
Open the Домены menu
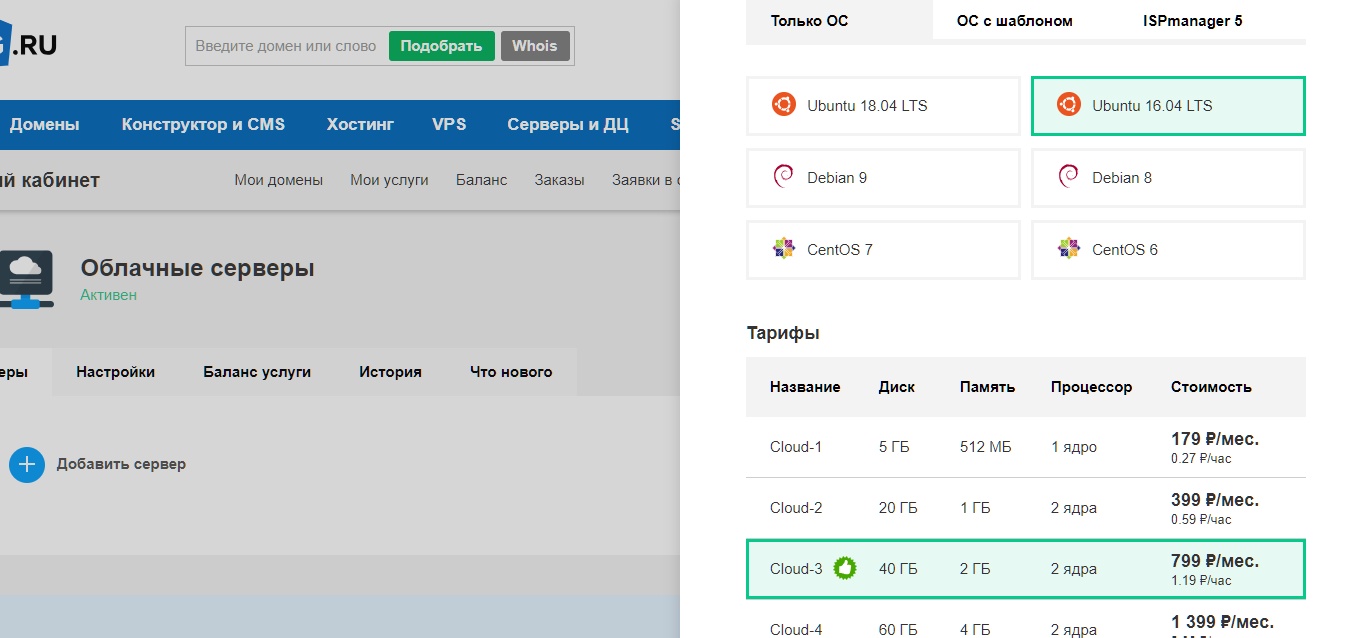44,124
